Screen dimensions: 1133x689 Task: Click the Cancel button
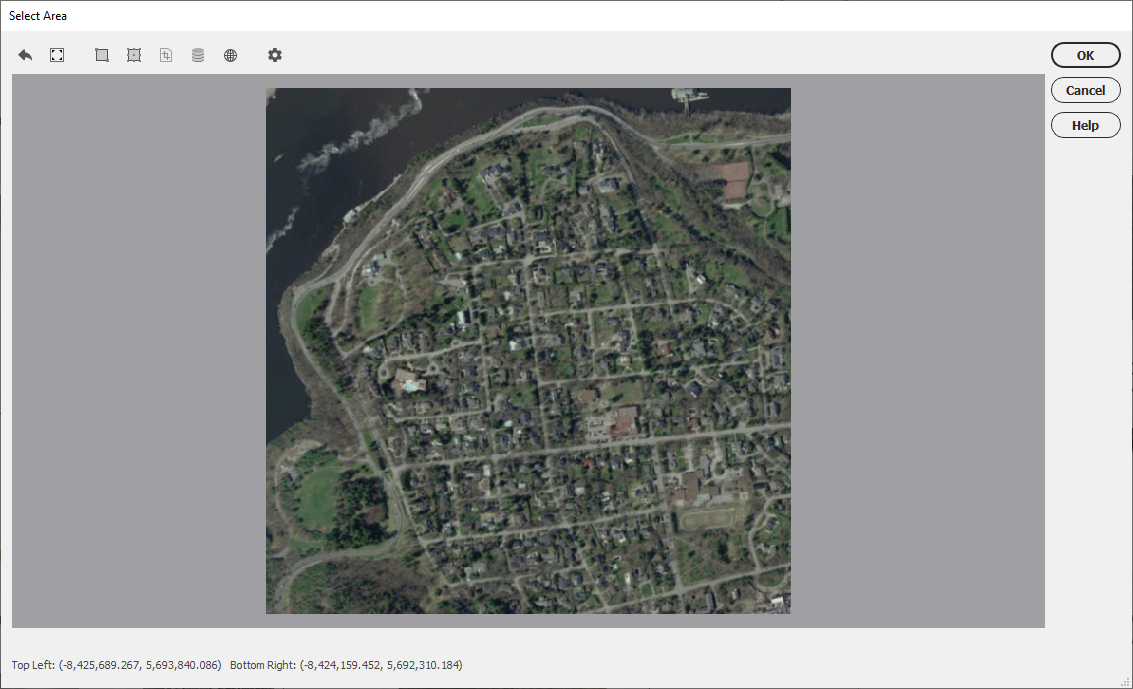[x=1085, y=90]
